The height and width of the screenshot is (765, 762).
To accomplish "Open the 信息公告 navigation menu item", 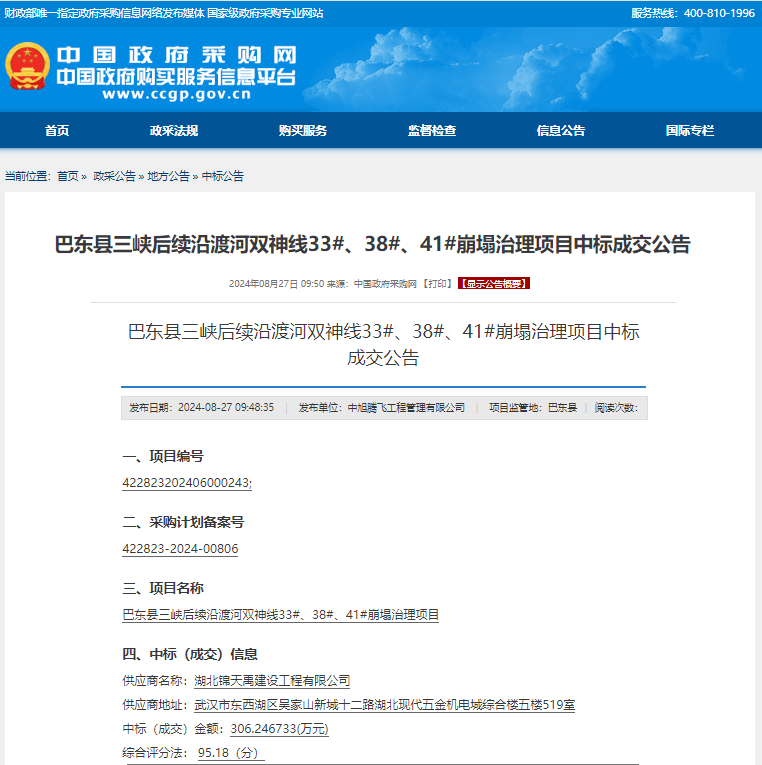I will click(561, 131).
